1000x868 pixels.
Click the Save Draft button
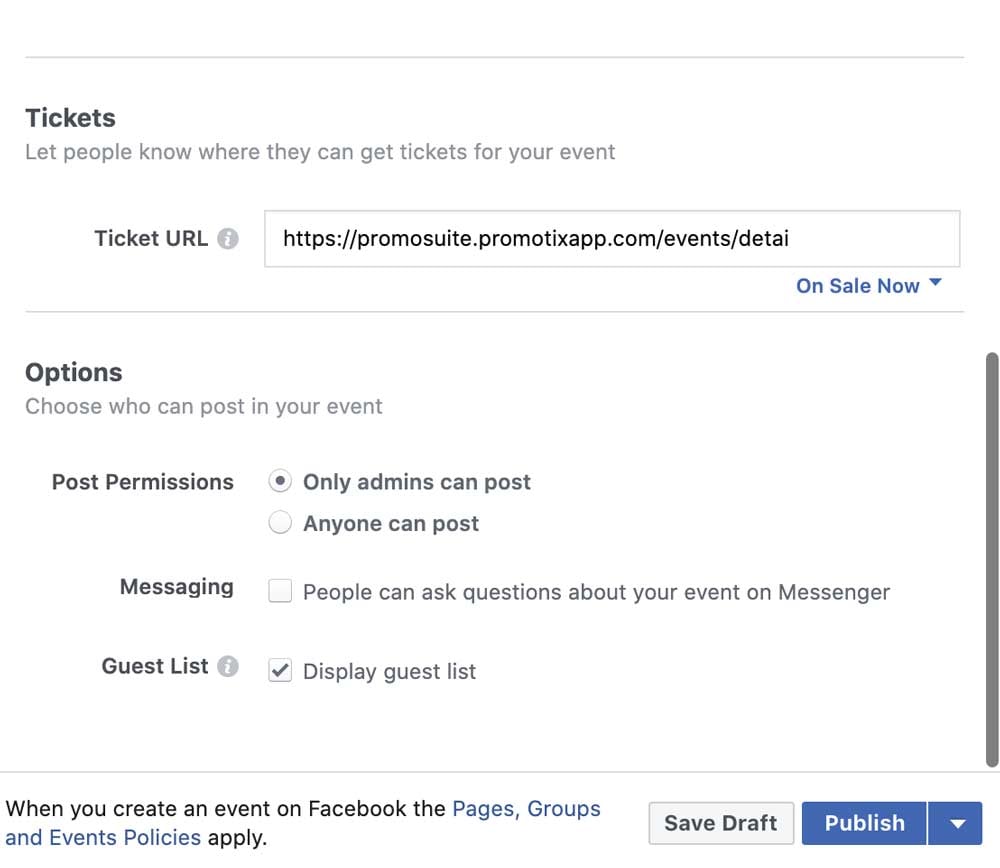tap(721, 823)
